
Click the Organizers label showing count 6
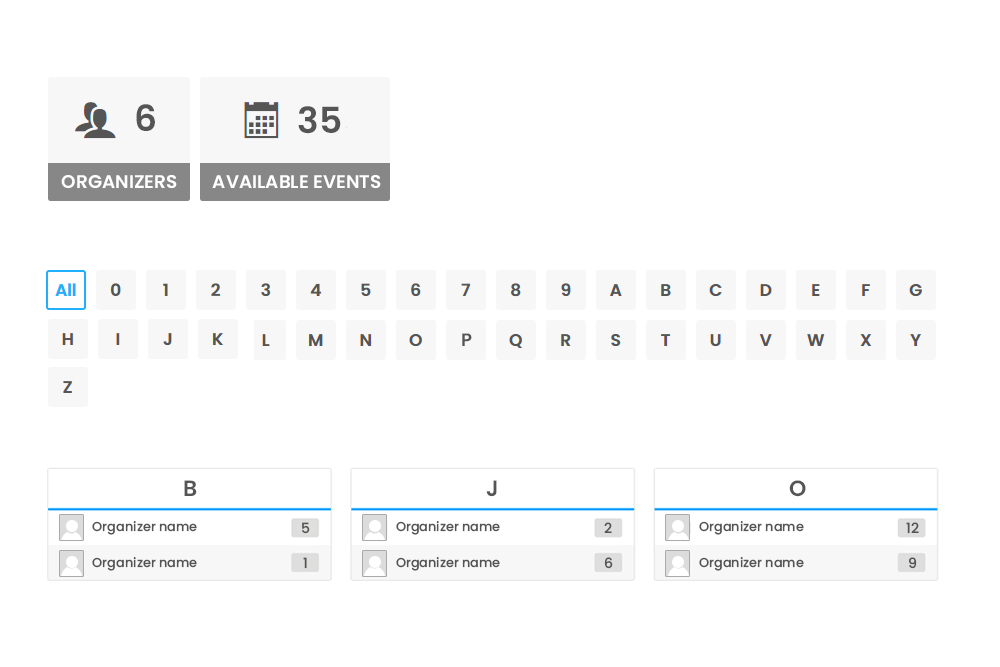[119, 182]
